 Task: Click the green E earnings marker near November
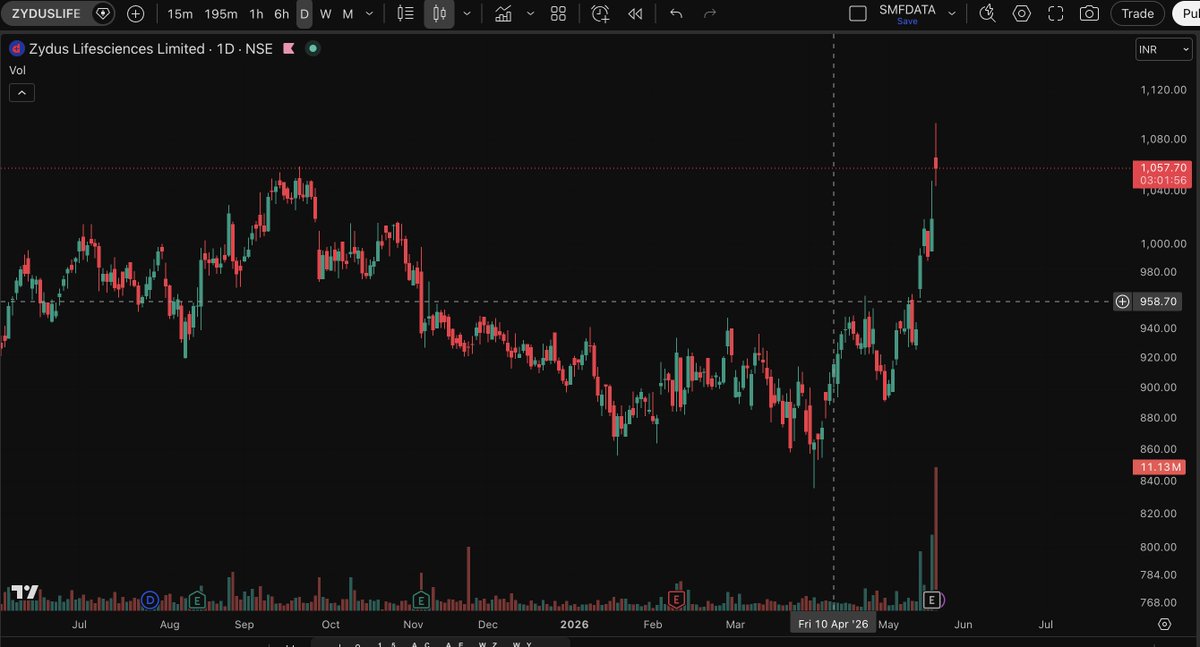pos(421,600)
